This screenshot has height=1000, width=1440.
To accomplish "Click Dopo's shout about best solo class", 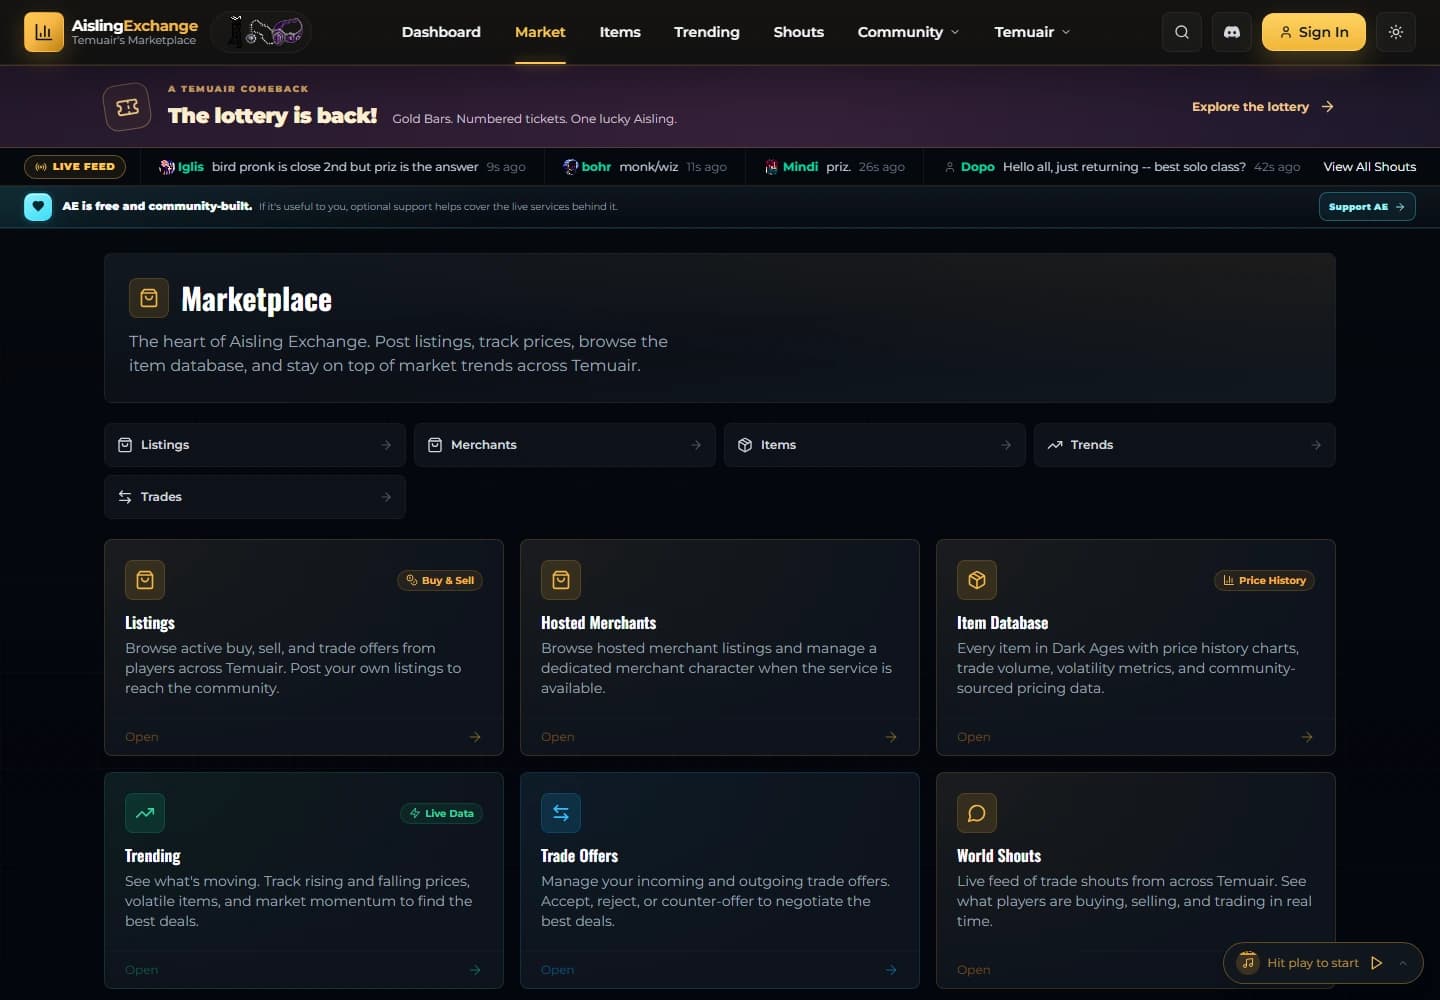I will point(1122,167).
